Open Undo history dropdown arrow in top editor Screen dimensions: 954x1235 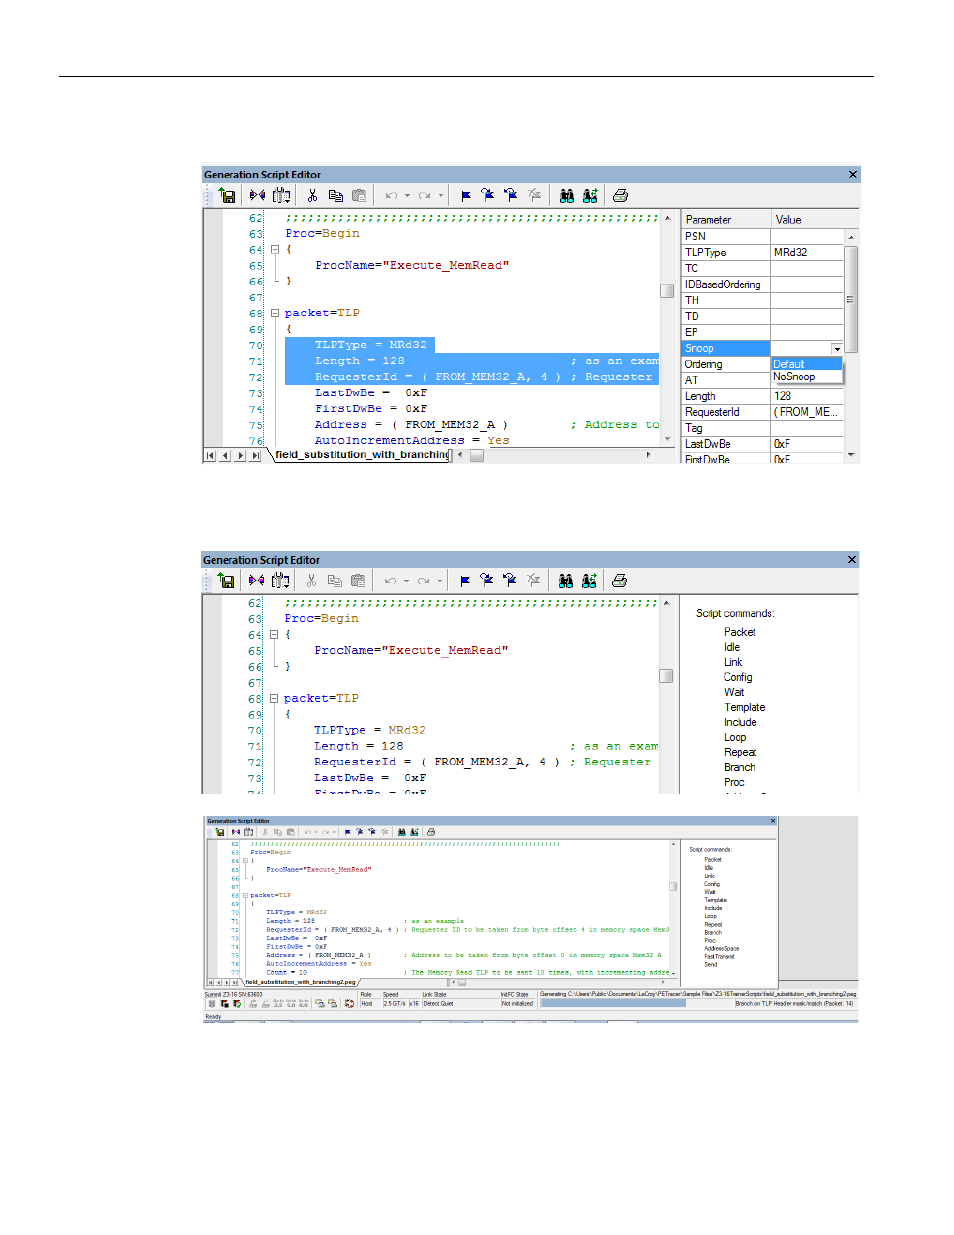click(407, 196)
